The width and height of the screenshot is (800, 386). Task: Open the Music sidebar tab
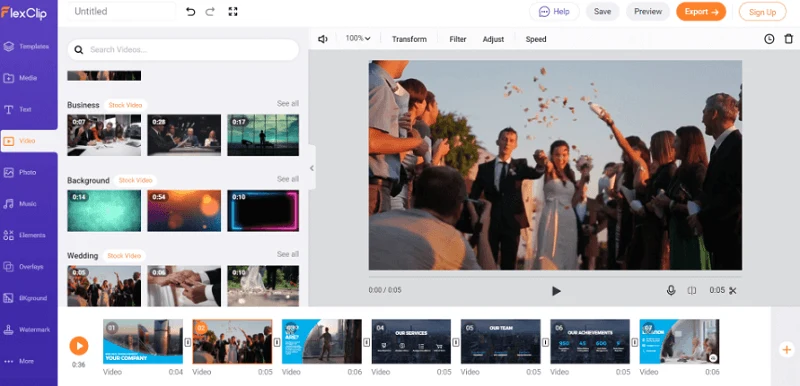27,204
